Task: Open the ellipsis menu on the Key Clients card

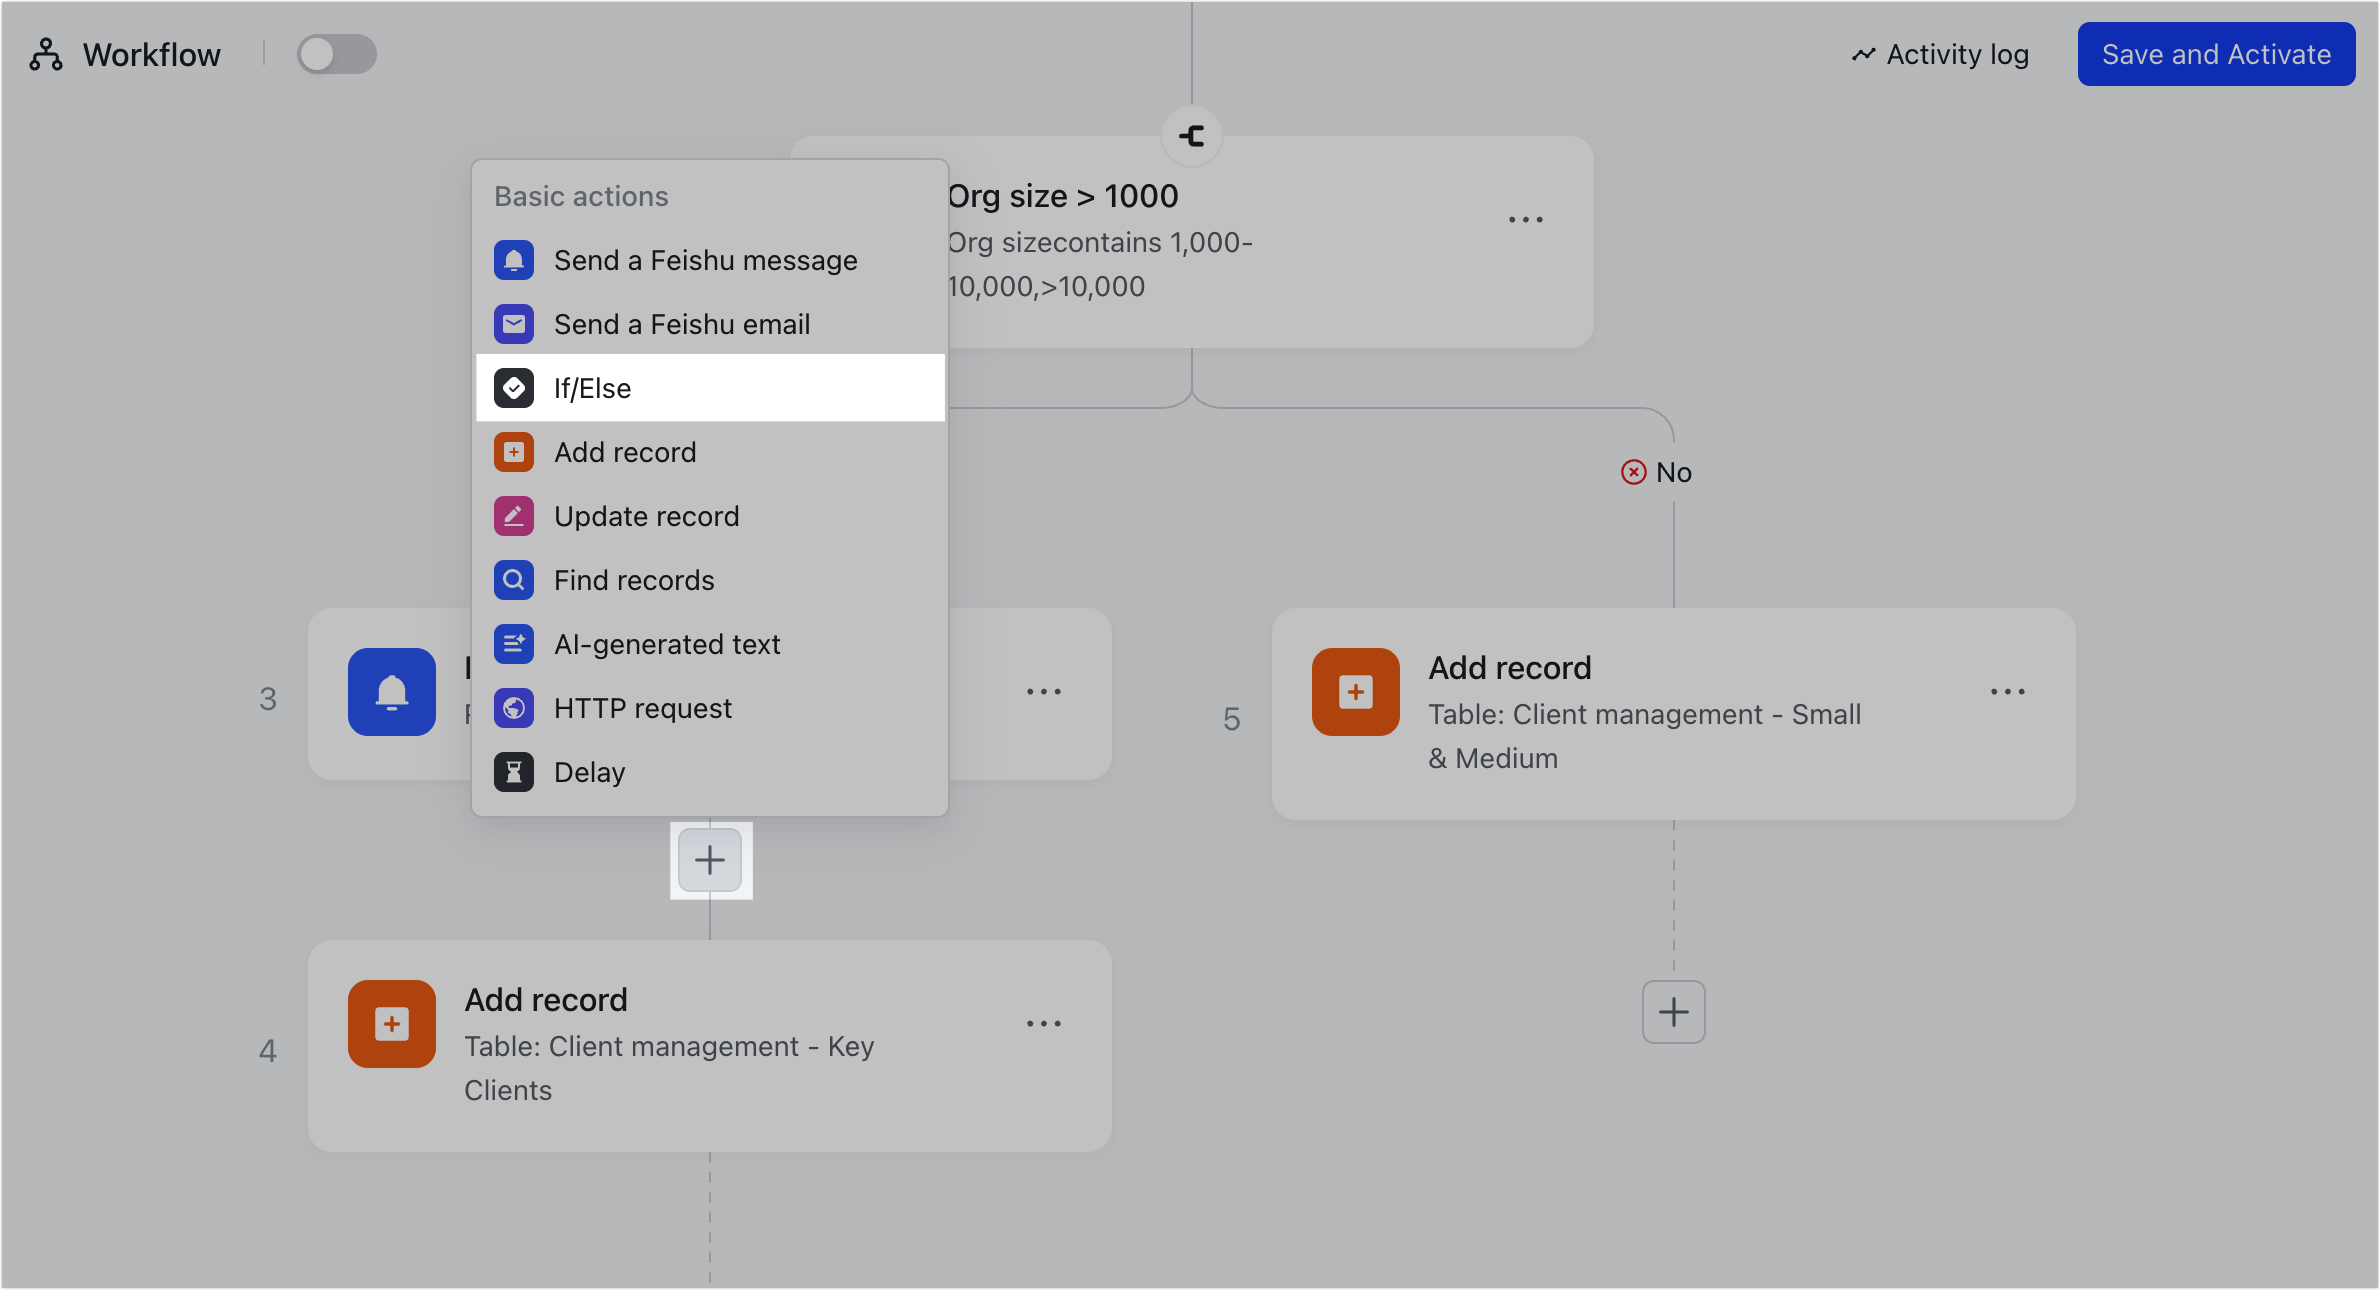Action: coord(1043,1022)
